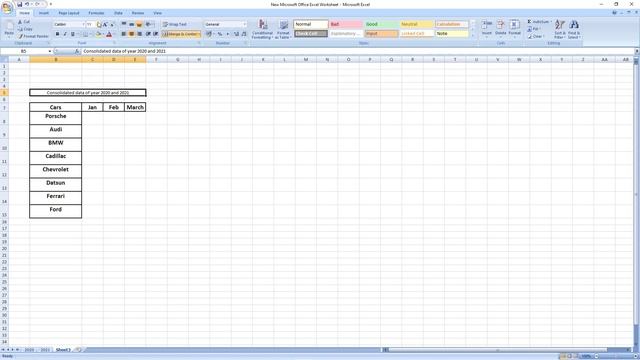640x360 pixels.
Task: Increase decimal places
Action: (x=236, y=34)
